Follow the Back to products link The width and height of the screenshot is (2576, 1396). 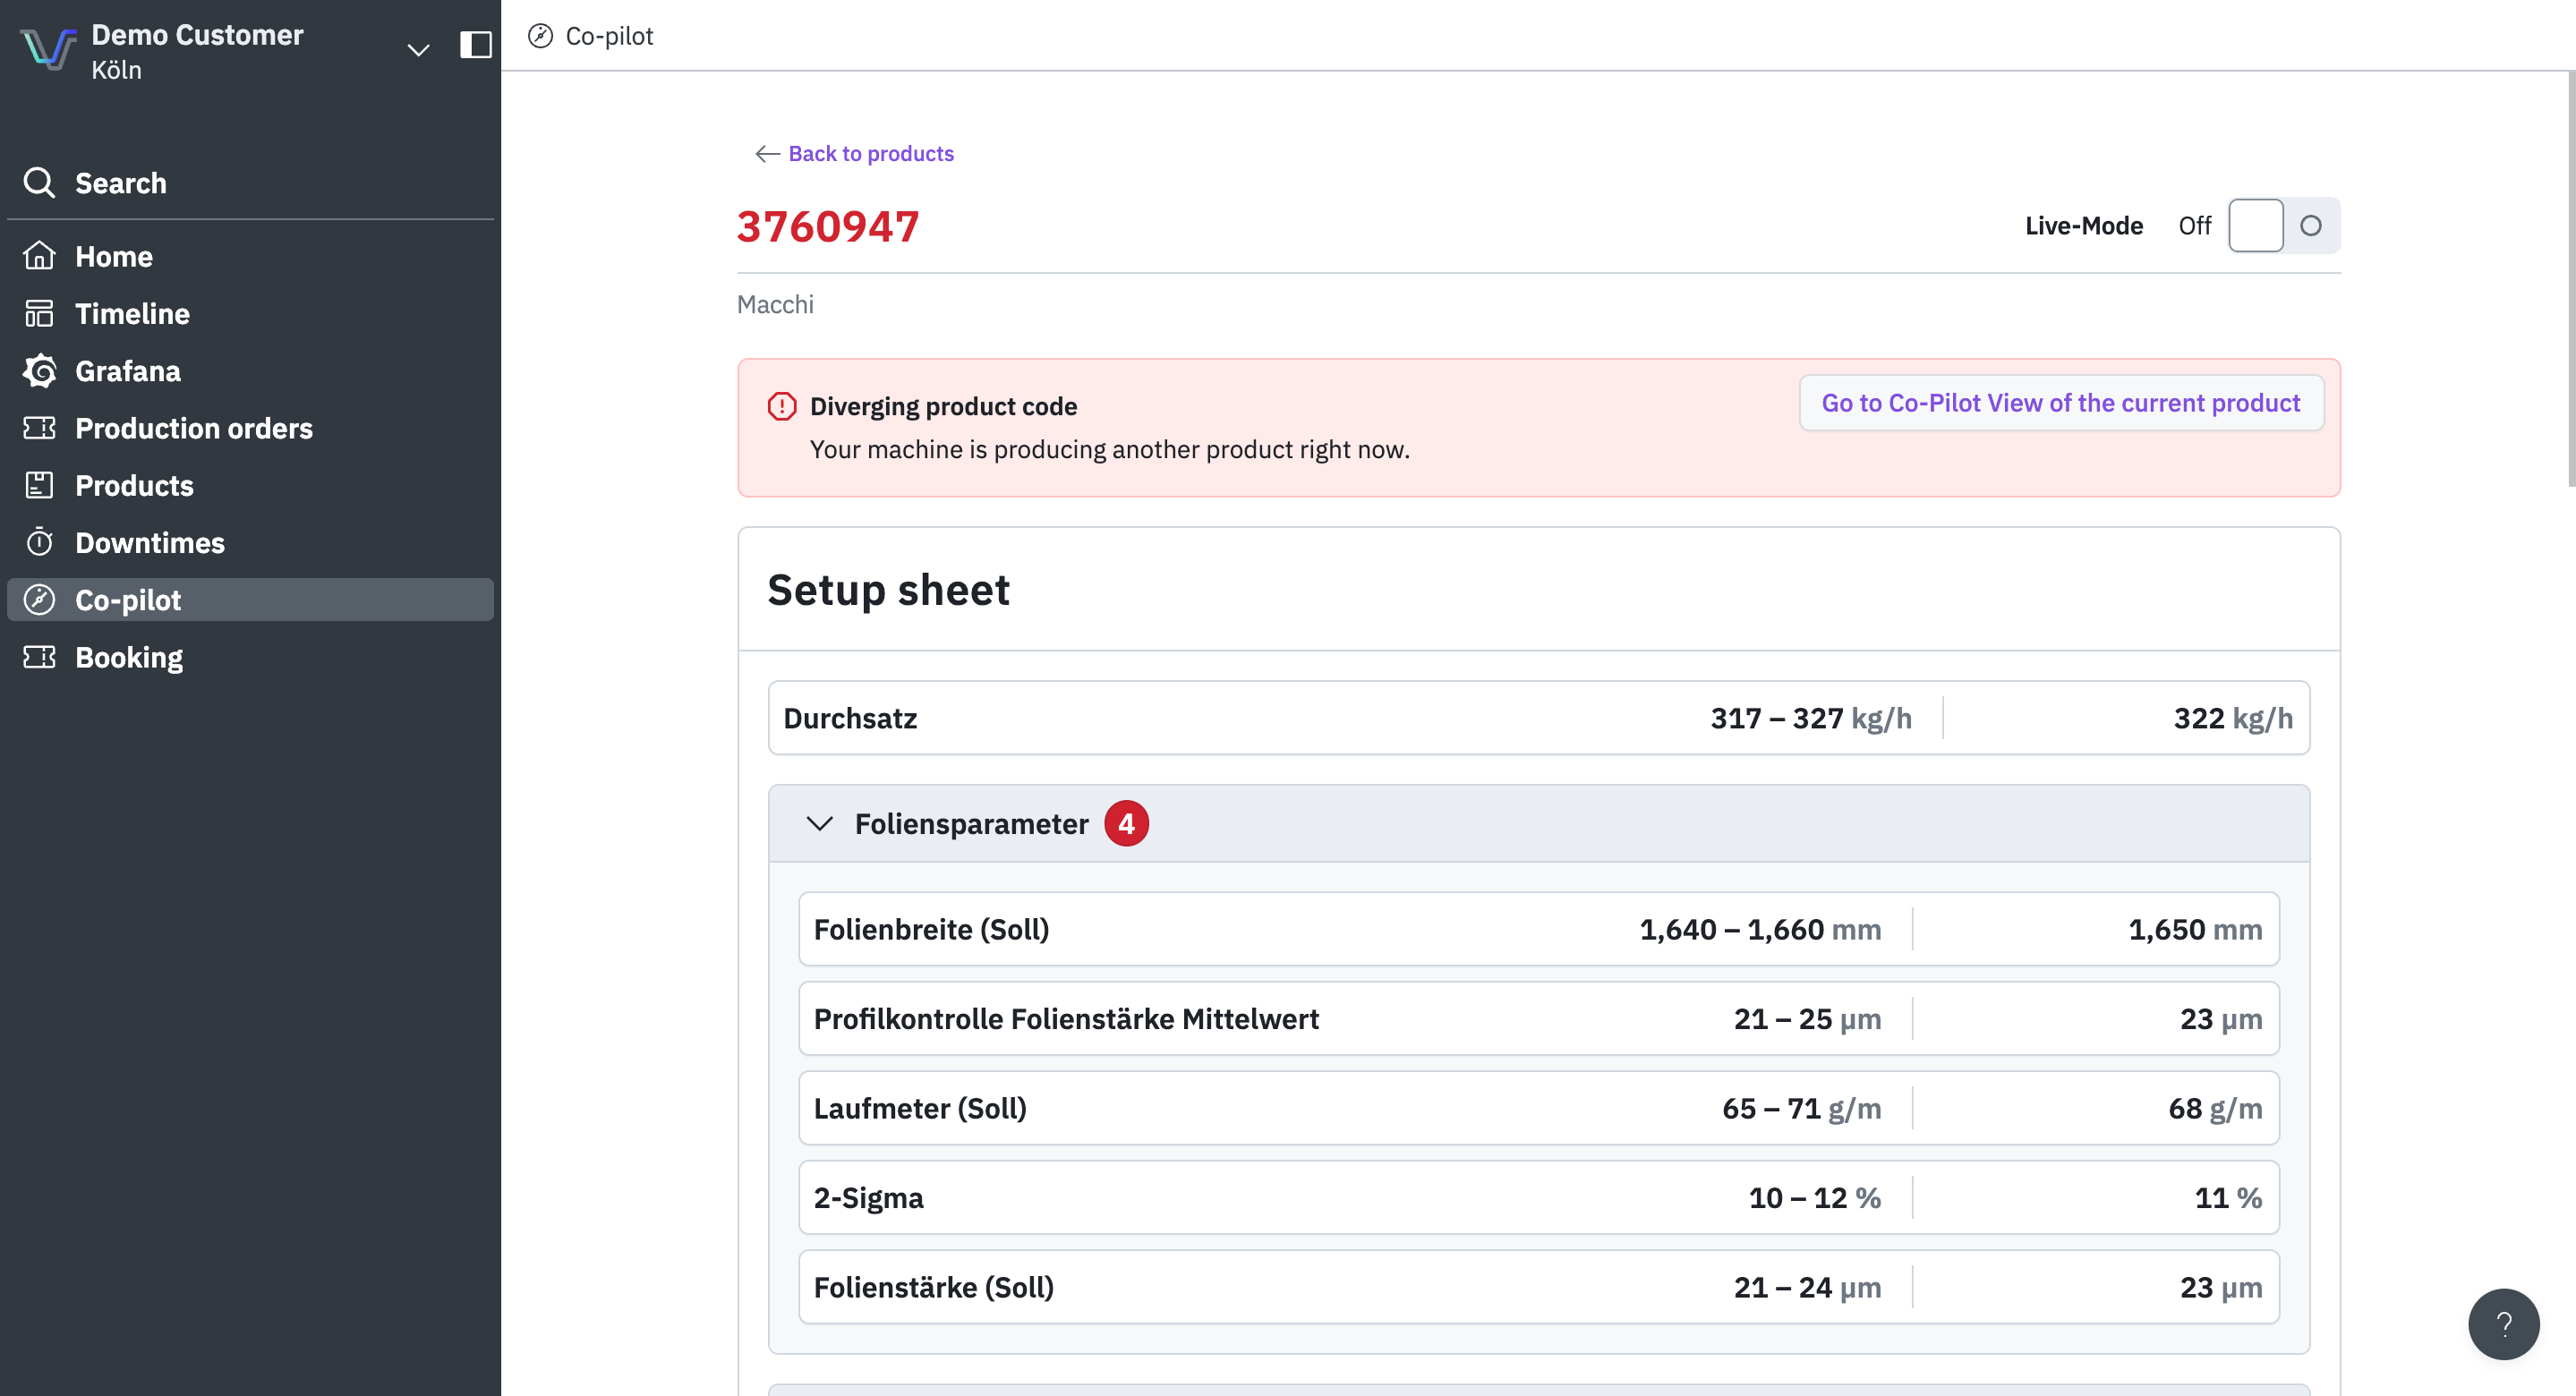[871, 153]
